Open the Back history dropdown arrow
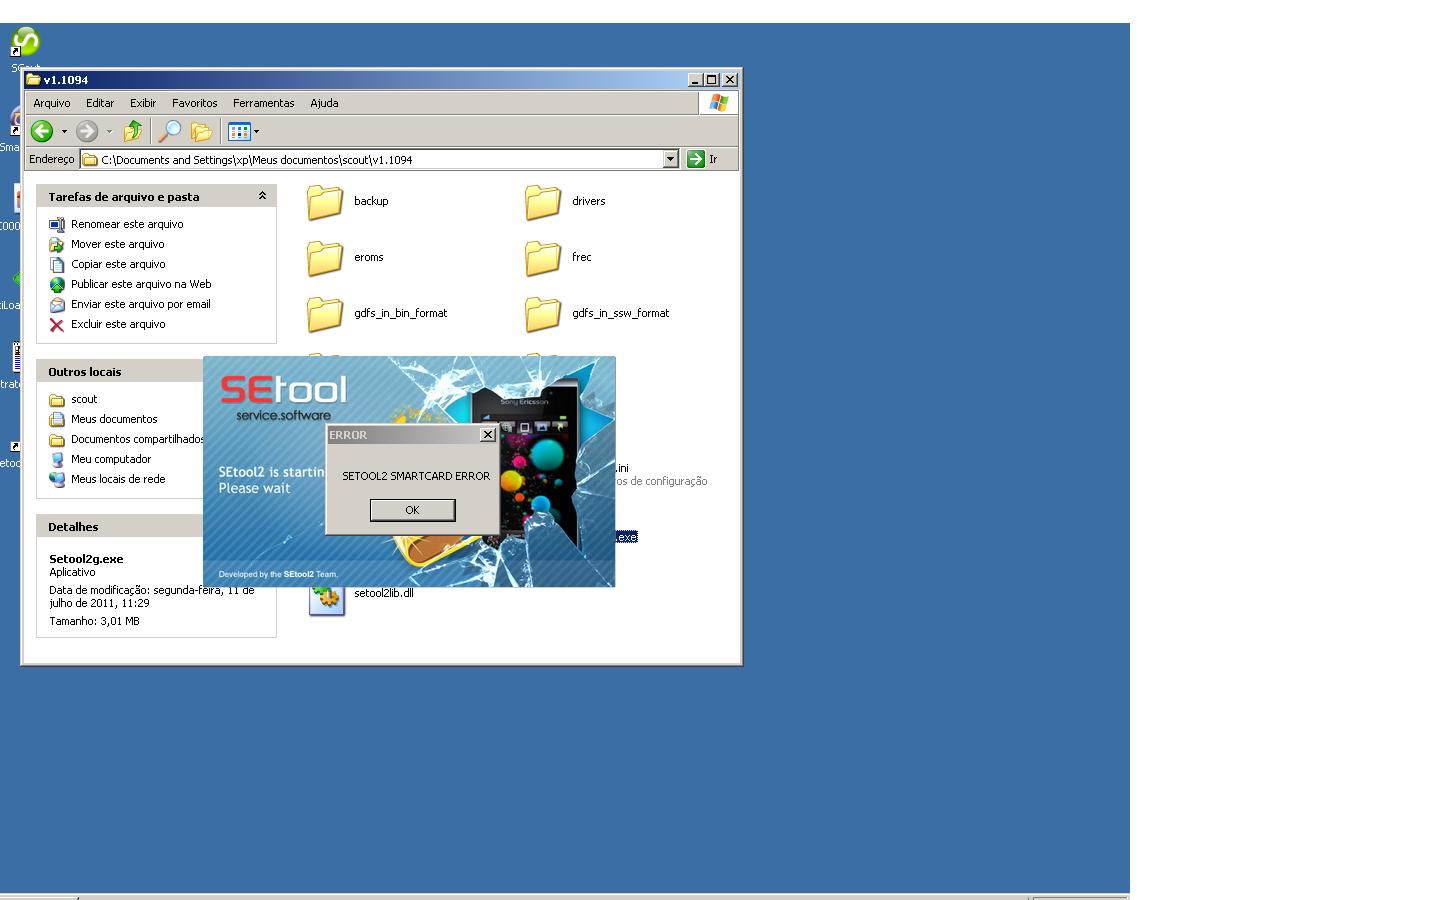This screenshot has height=900, width=1440. (x=64, y=131)
